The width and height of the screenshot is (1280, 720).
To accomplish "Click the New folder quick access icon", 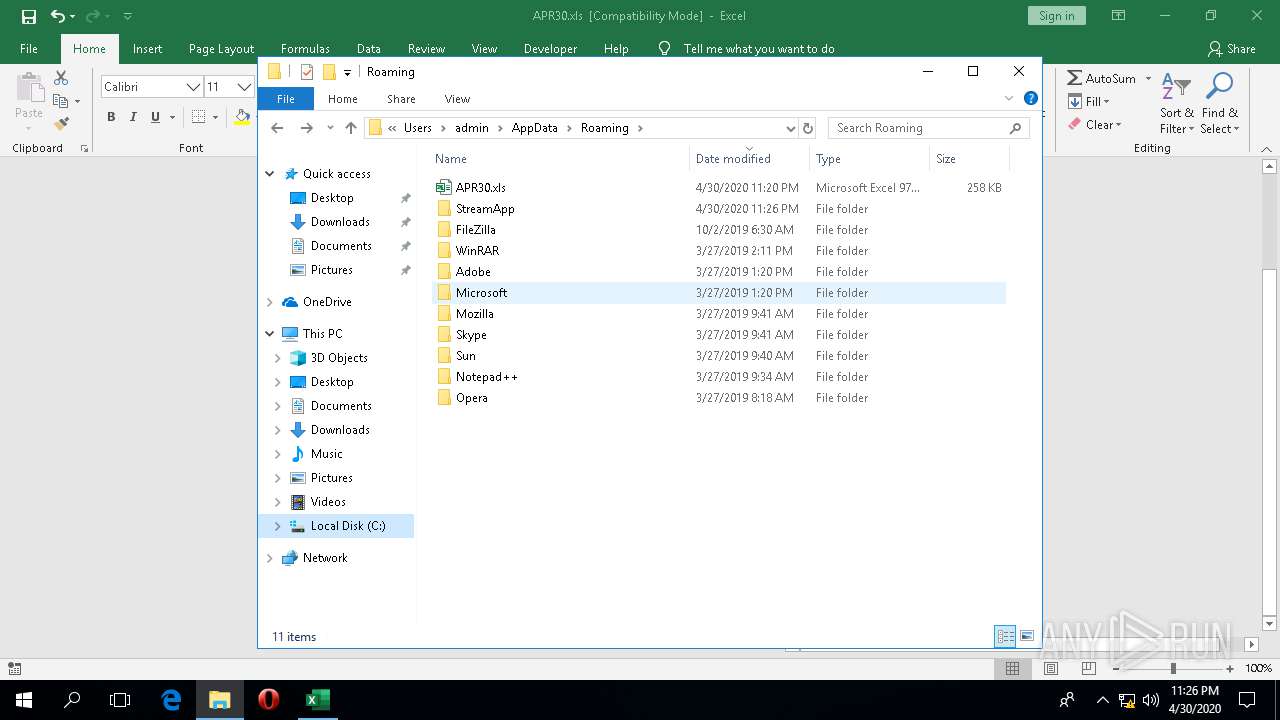I will pos(329,72).
